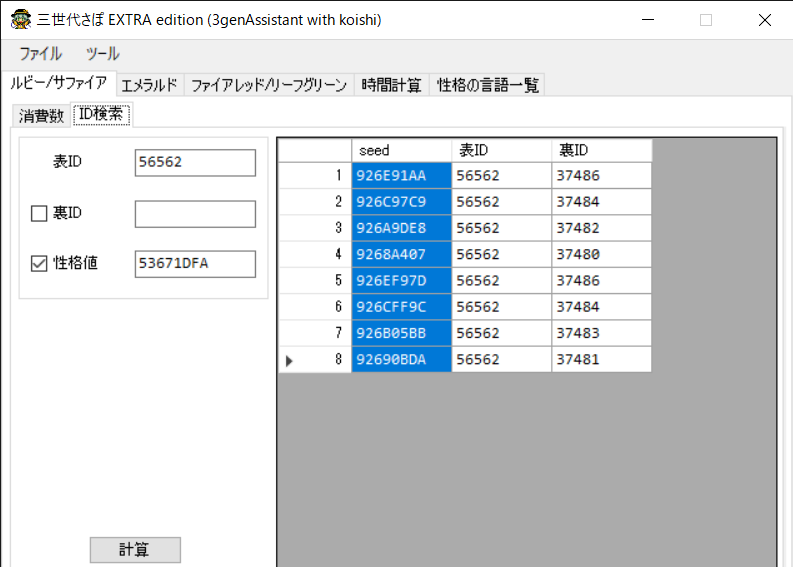This screenshot has width=793, height=567.
Task: Select the 消費数 sub-tab
Action: pyautogui.click(x=41, y=116)
